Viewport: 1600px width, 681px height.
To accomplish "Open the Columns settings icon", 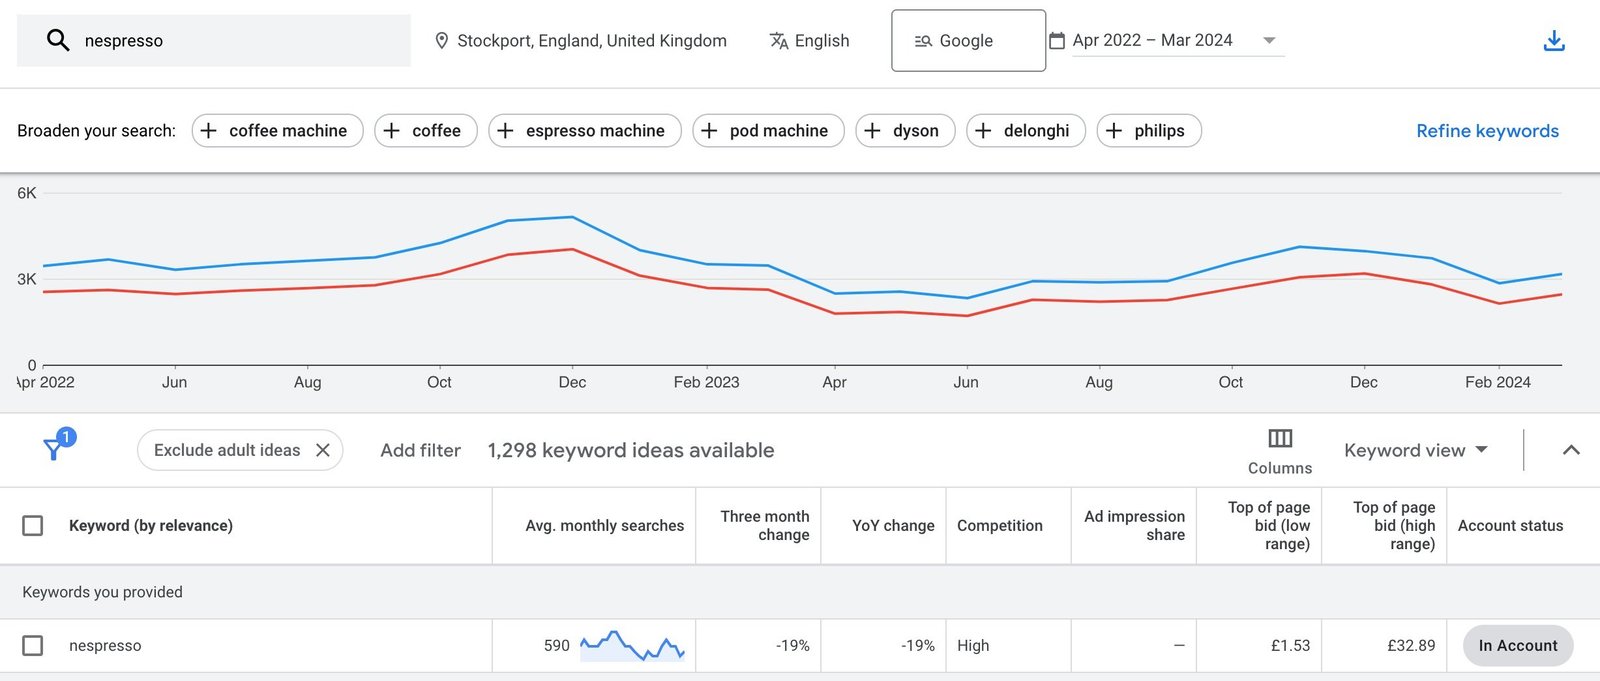I will (1280, 439).
